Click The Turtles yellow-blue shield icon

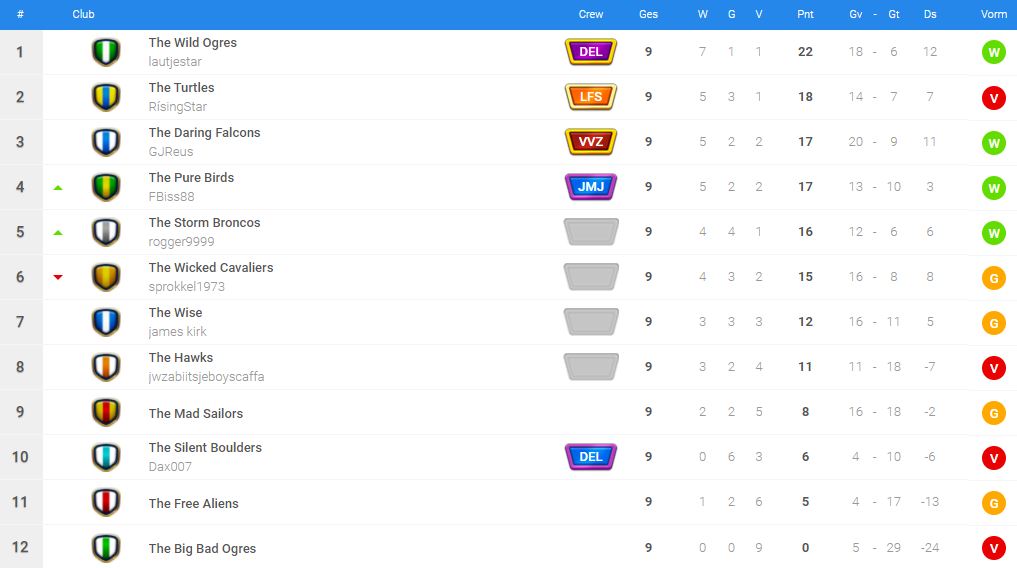tap(106, 97)
